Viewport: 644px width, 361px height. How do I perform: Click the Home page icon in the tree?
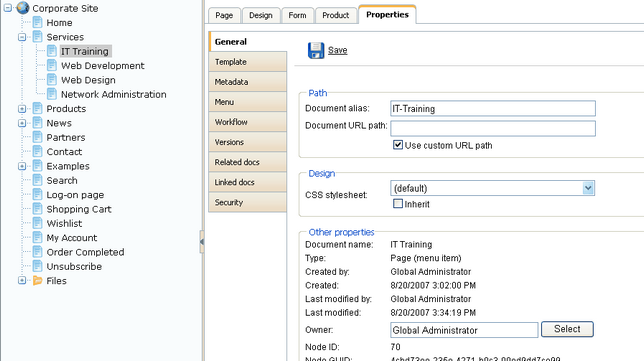pyautogui.click(x=37, y=23)
